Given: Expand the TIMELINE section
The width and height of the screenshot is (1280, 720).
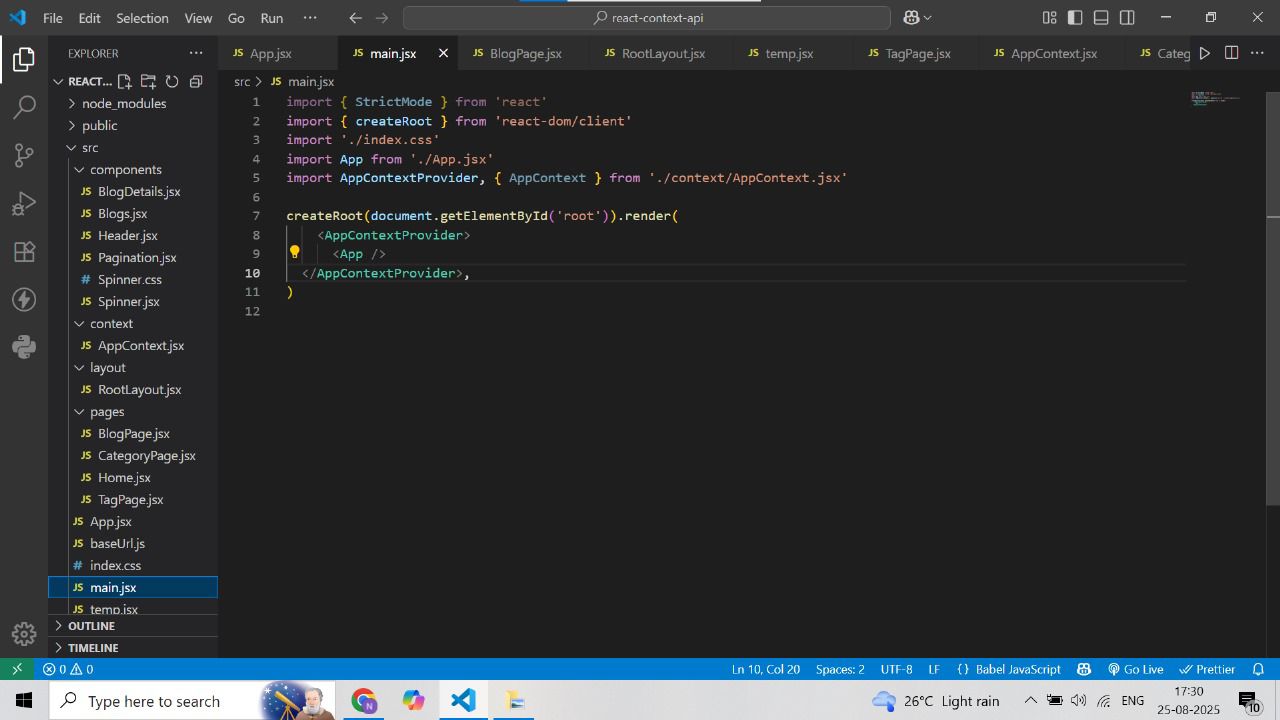Looking at the screenshot, I should (x=133, y=647).
